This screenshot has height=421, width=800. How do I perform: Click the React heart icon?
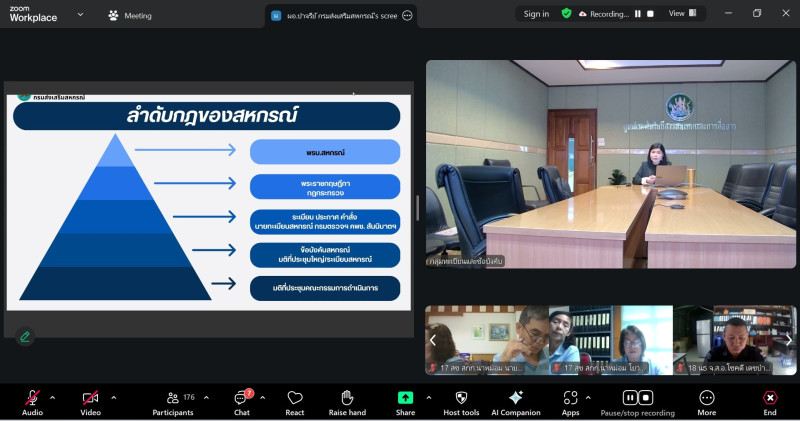pyautogui.click(x=294, y=400)
